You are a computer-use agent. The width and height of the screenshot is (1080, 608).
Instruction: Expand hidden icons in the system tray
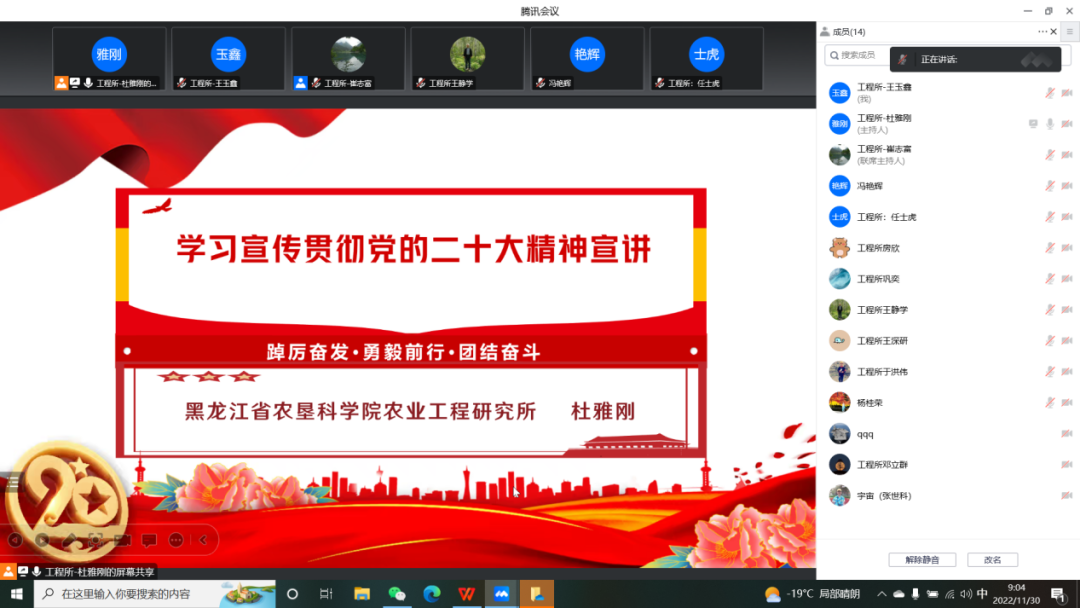[882, 594]
